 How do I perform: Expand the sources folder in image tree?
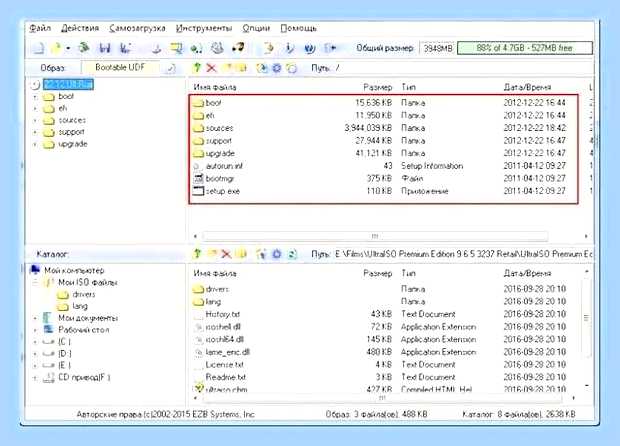point(35,120)
